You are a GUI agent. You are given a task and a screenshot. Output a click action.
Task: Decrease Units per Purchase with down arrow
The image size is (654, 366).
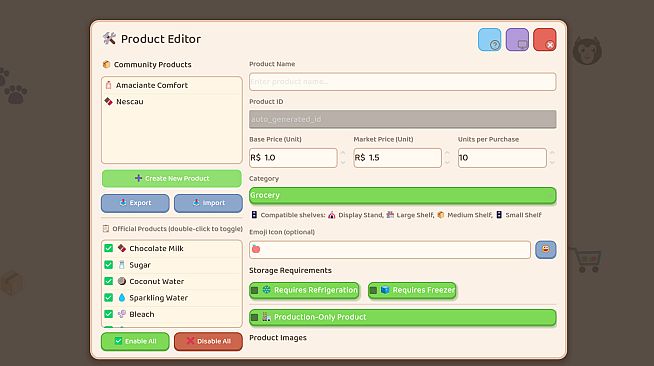pos(552,163)
